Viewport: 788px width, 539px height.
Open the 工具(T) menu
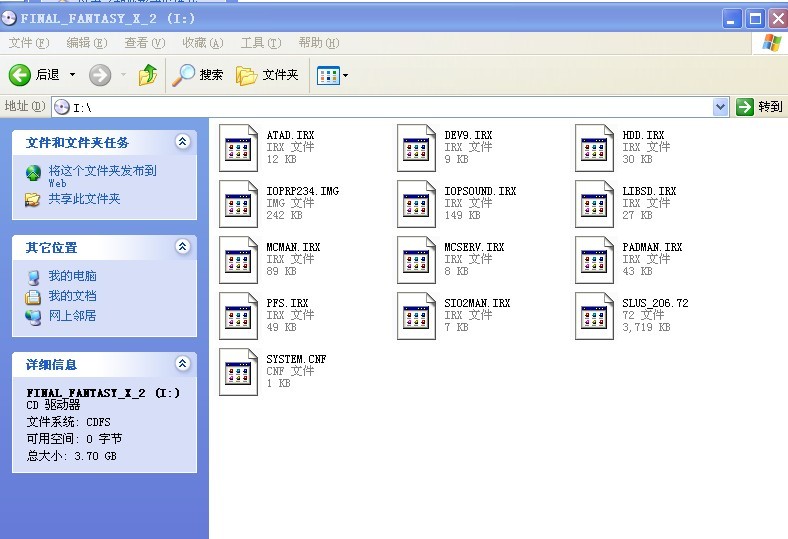pyautogui.click(x=261, y=43)
